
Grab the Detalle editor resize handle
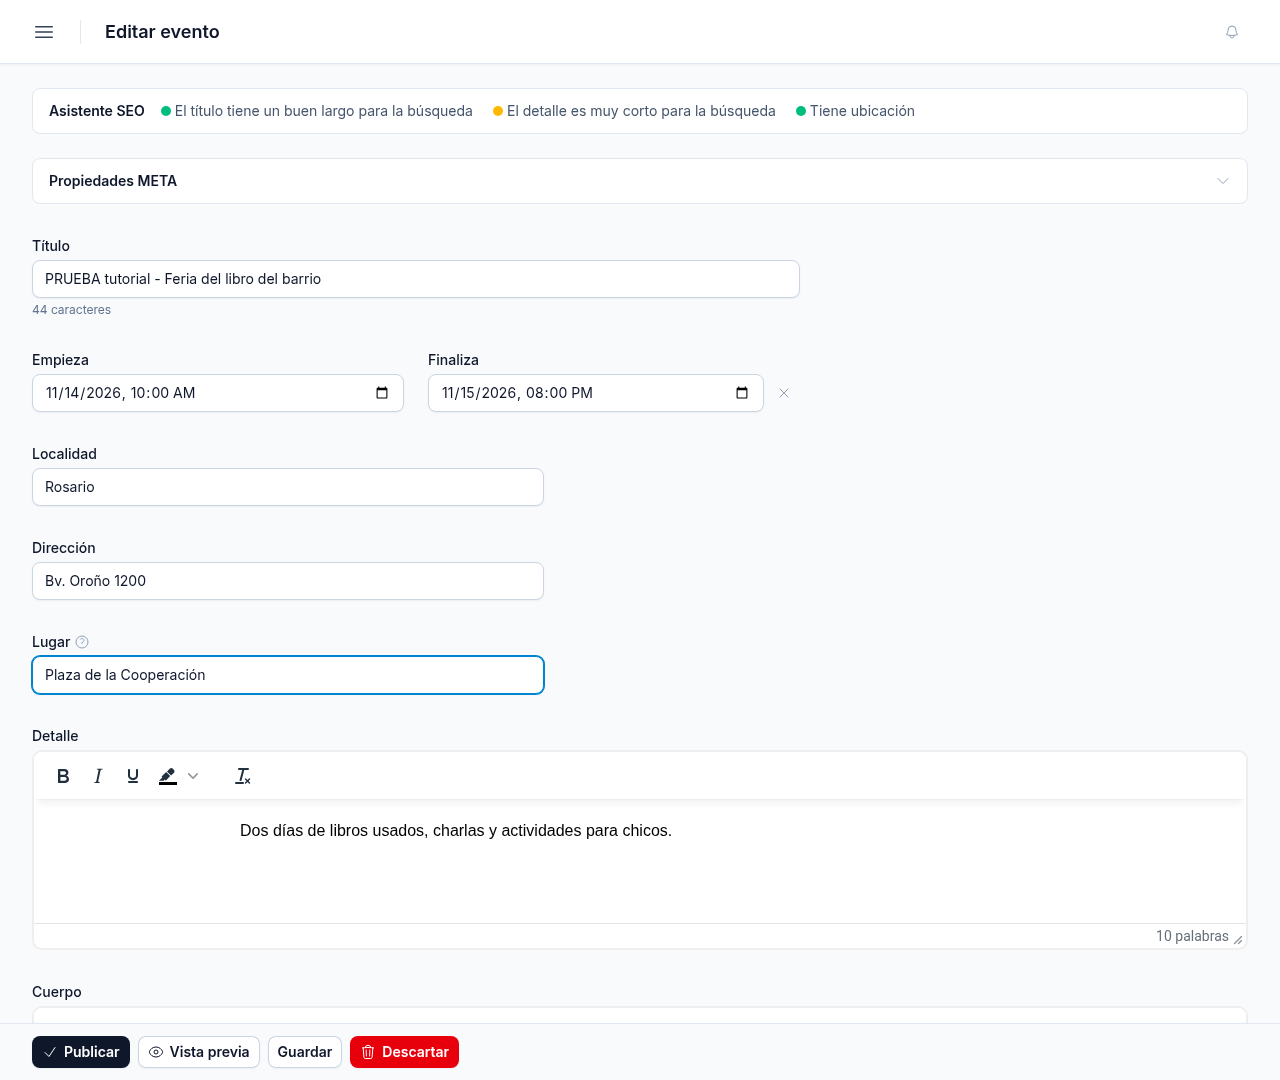point(1238,939)
